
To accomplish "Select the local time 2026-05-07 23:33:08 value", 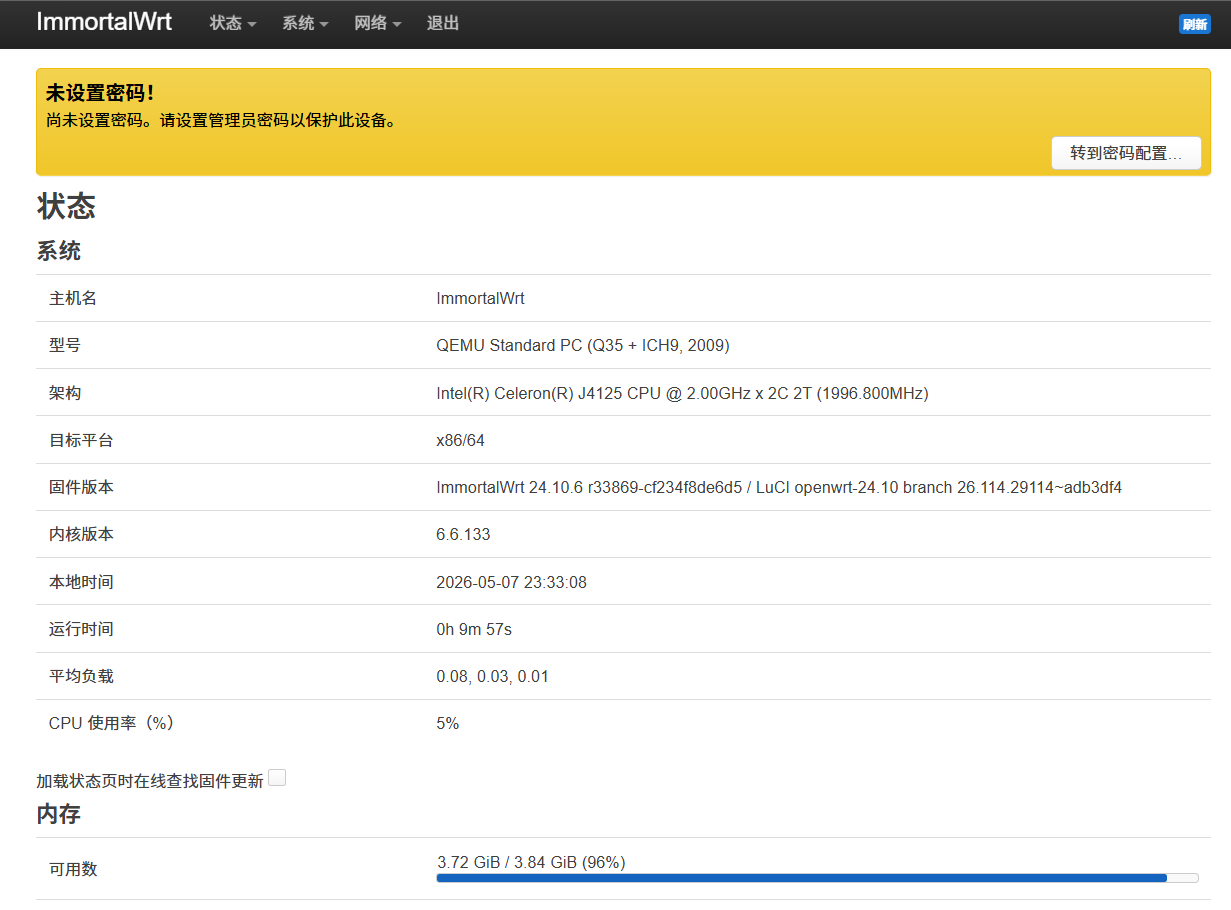I will click(511, 582).
